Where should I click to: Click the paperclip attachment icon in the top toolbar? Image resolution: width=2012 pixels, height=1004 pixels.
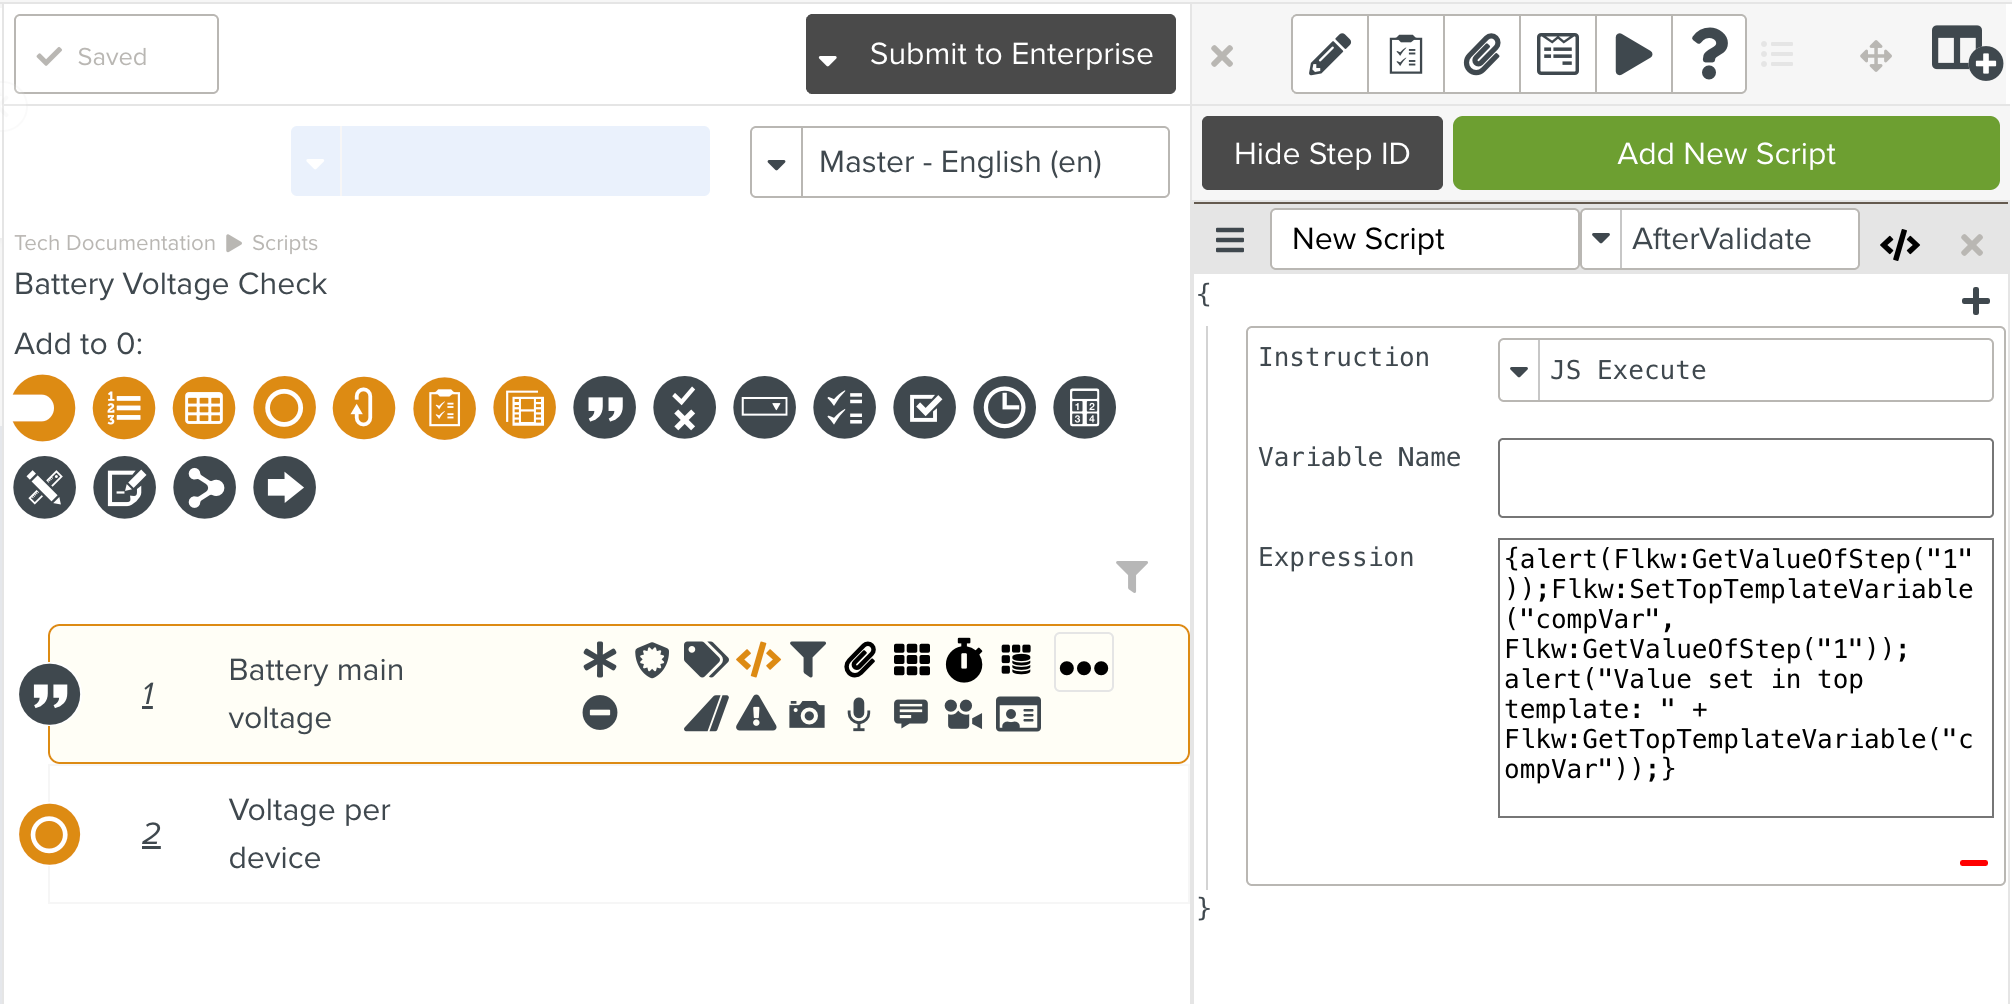click(x=1481, y=54)
